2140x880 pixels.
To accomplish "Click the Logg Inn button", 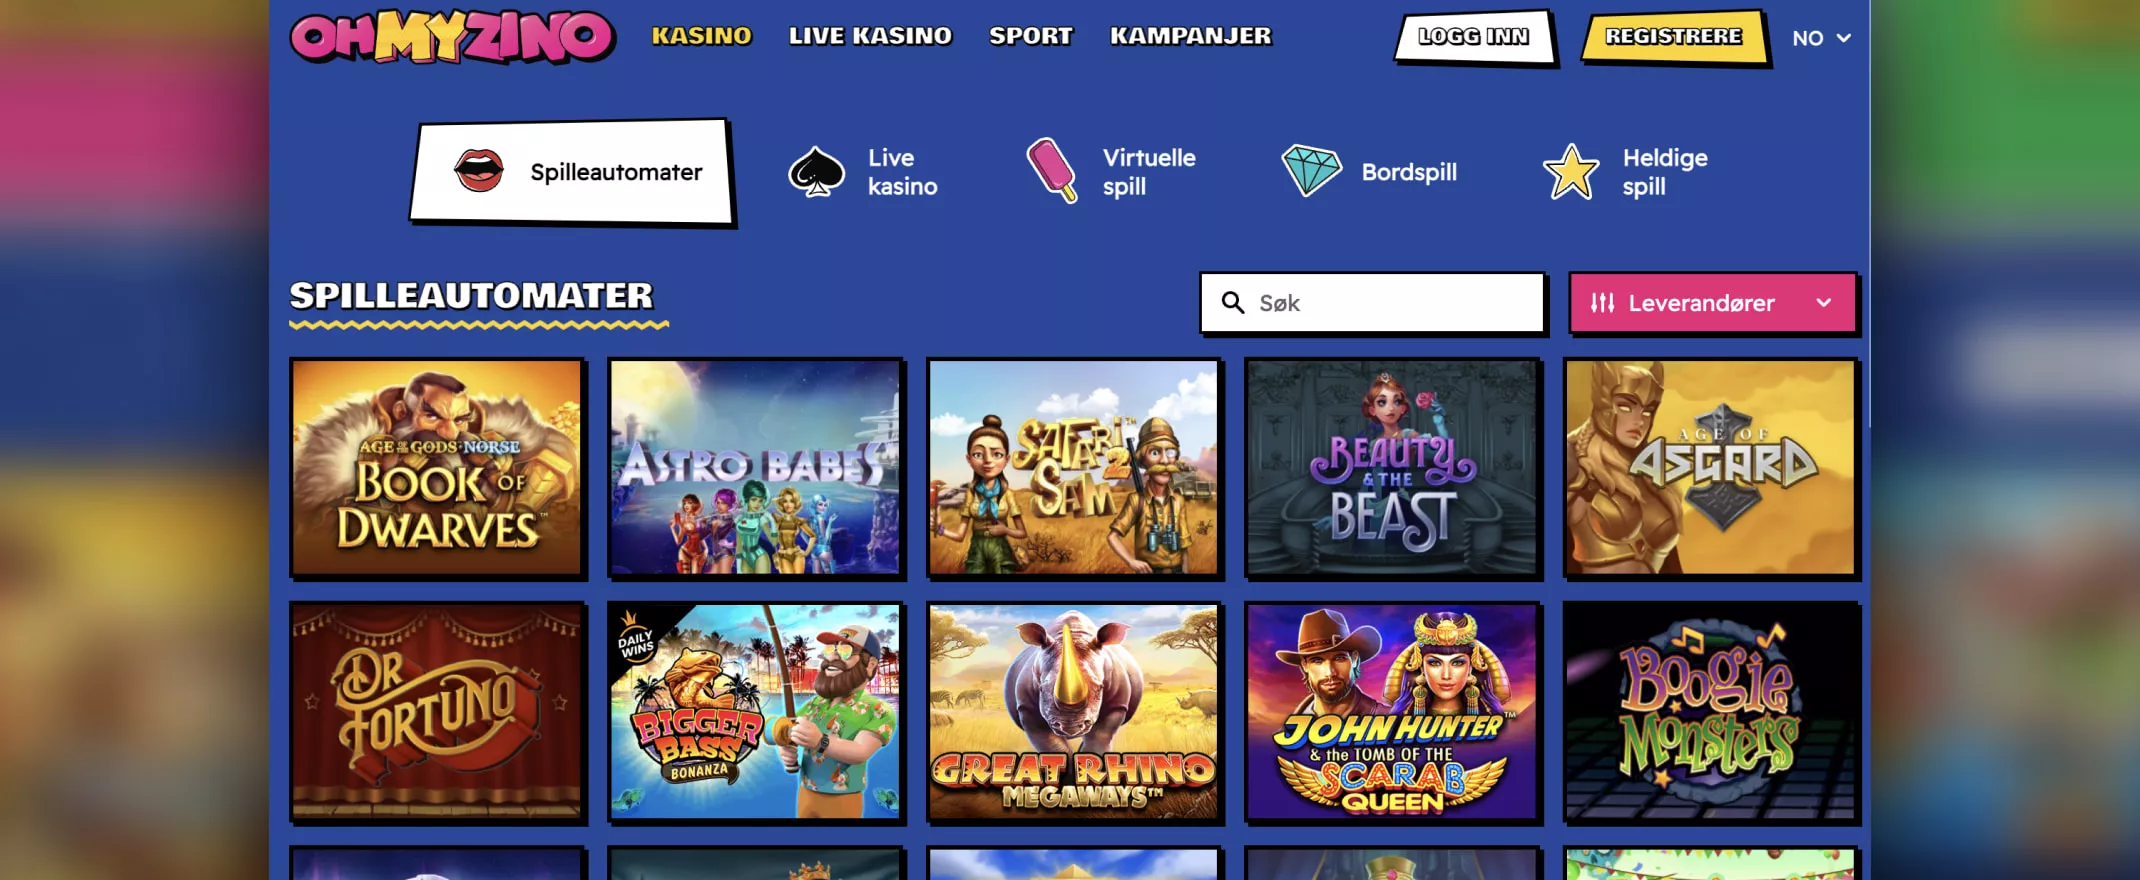I will (x=1474, y=37).
